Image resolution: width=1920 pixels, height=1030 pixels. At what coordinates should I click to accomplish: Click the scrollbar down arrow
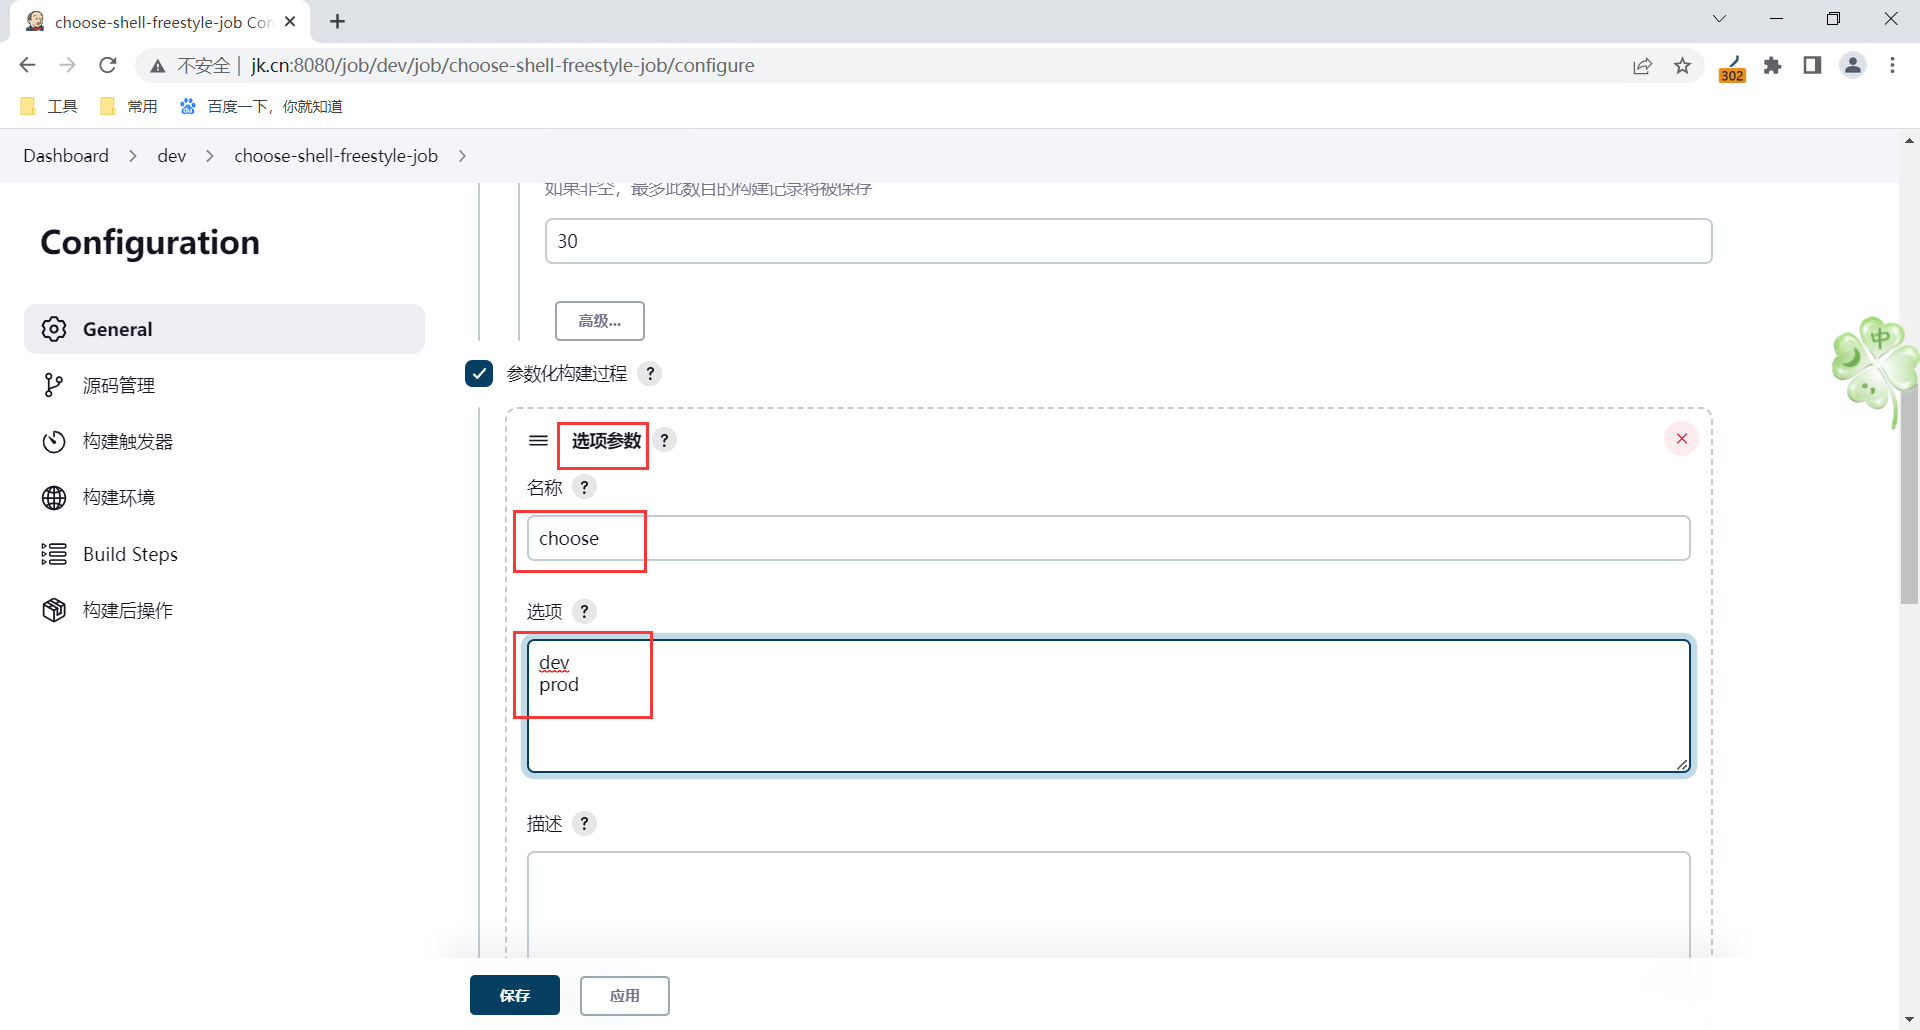(1909, 1019)
